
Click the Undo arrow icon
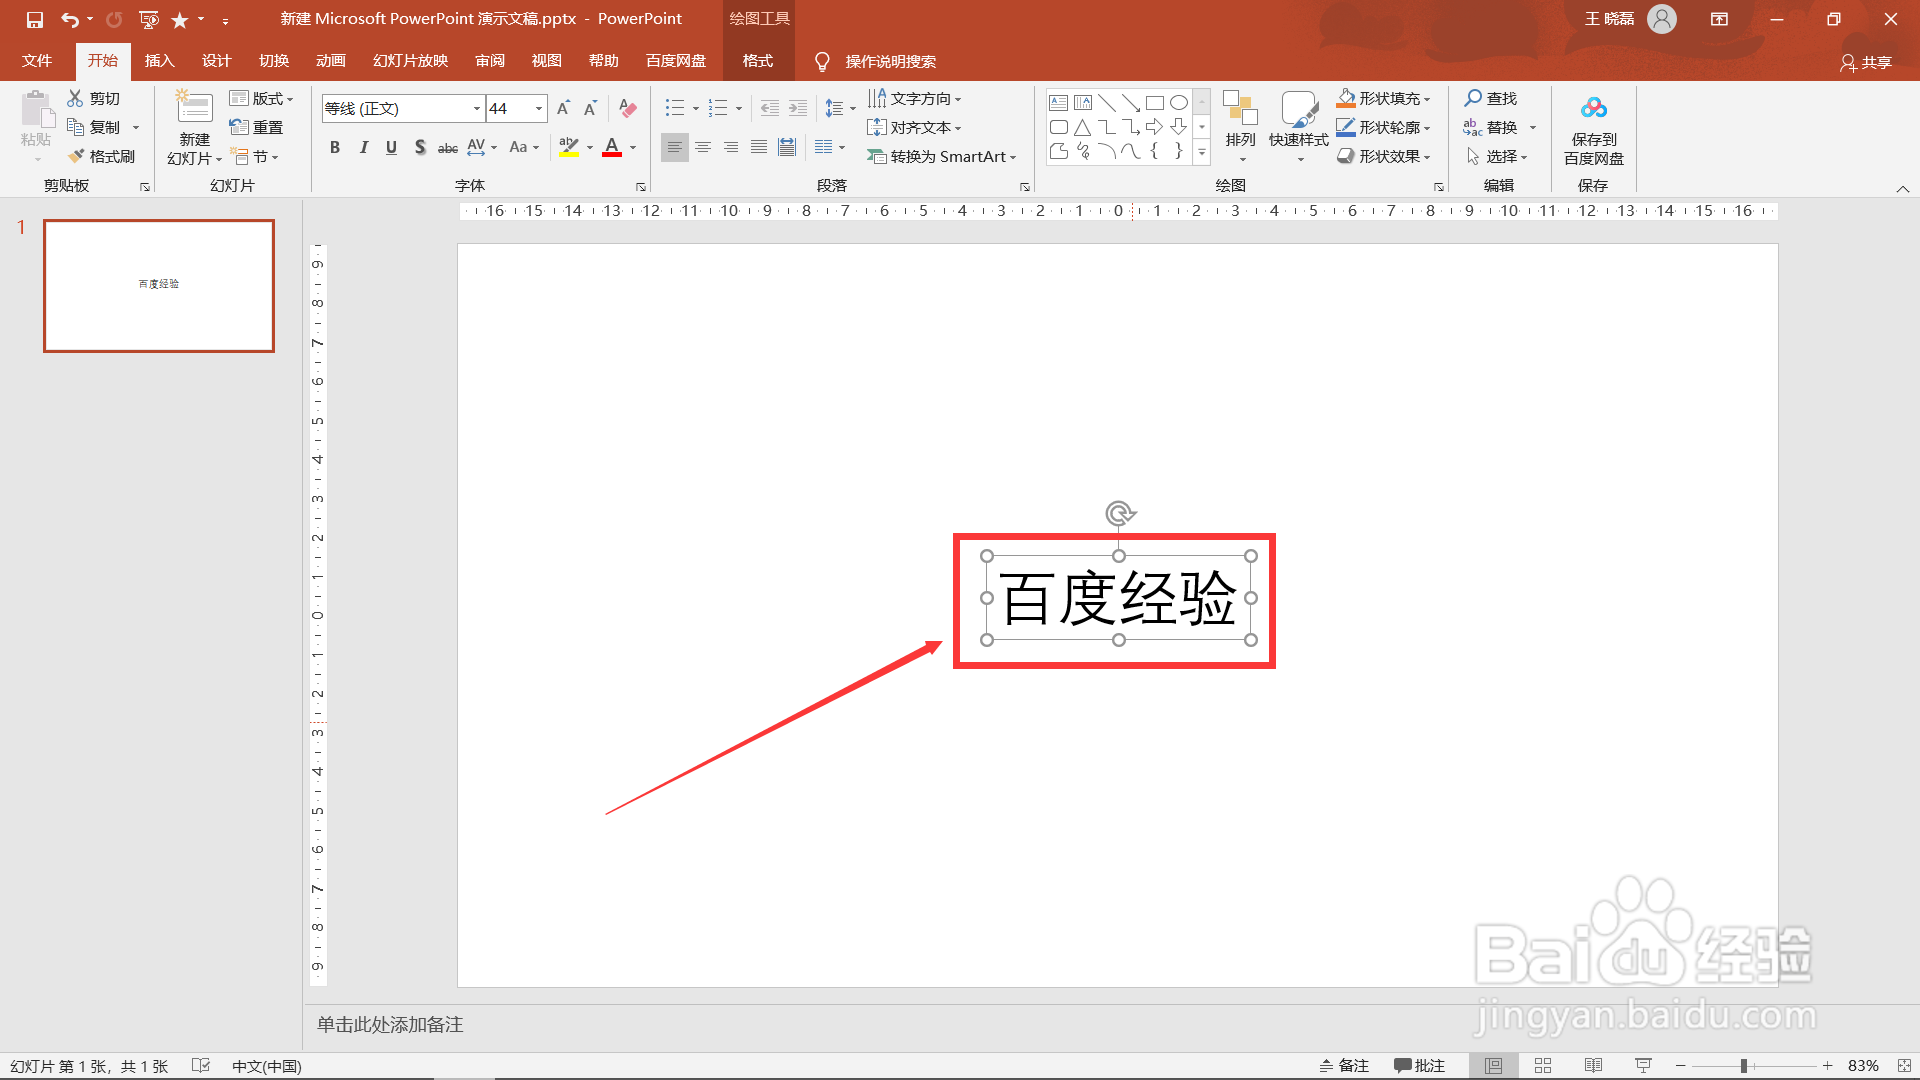[x=69, y=19]
